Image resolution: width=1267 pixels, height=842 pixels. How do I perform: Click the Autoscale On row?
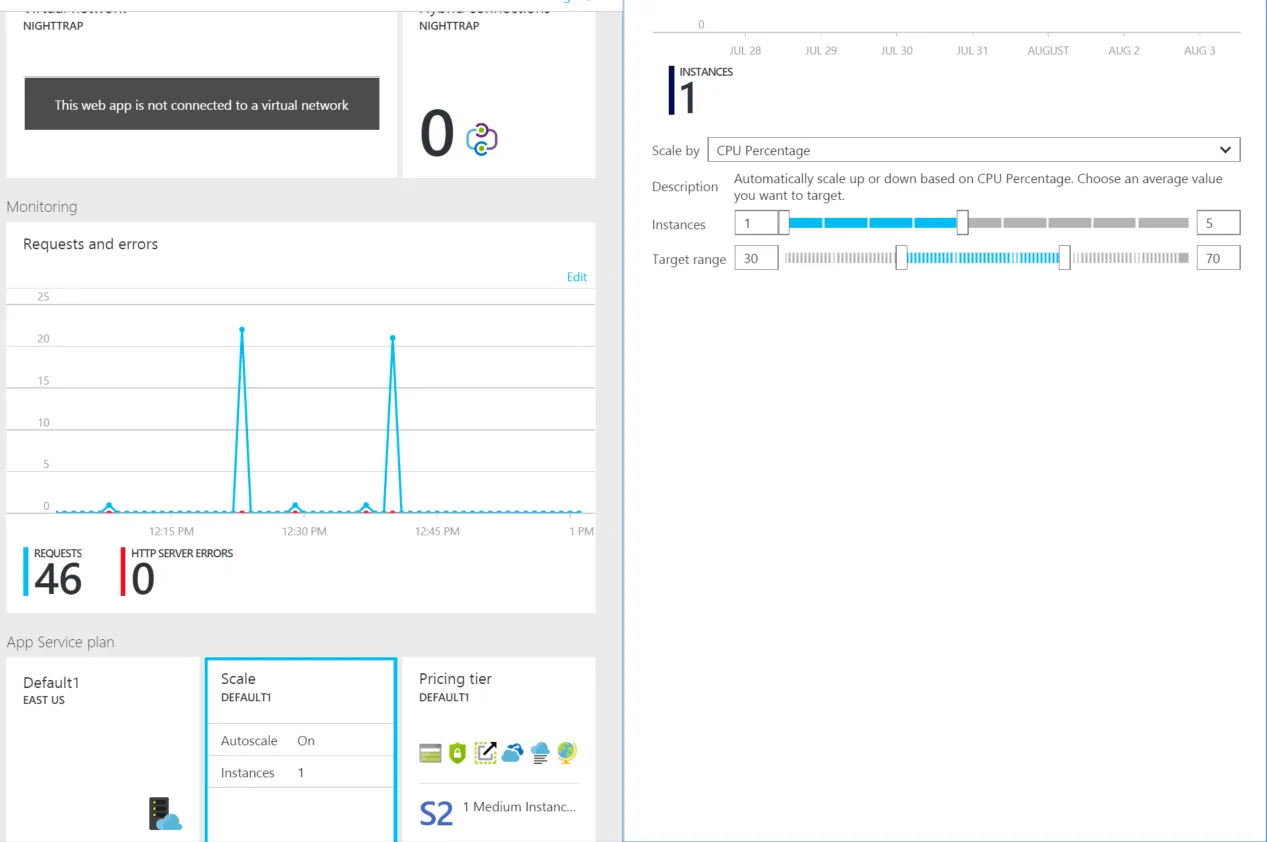click(x=301, y=740)
